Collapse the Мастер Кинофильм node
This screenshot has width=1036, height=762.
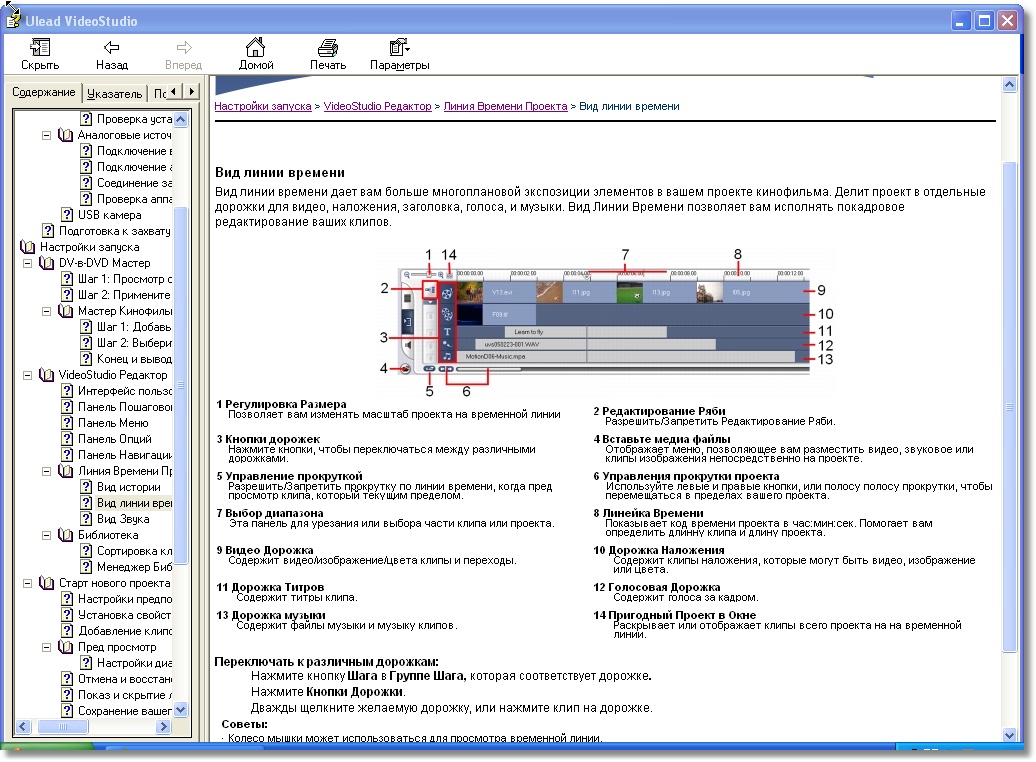click(x=47, y=311)
